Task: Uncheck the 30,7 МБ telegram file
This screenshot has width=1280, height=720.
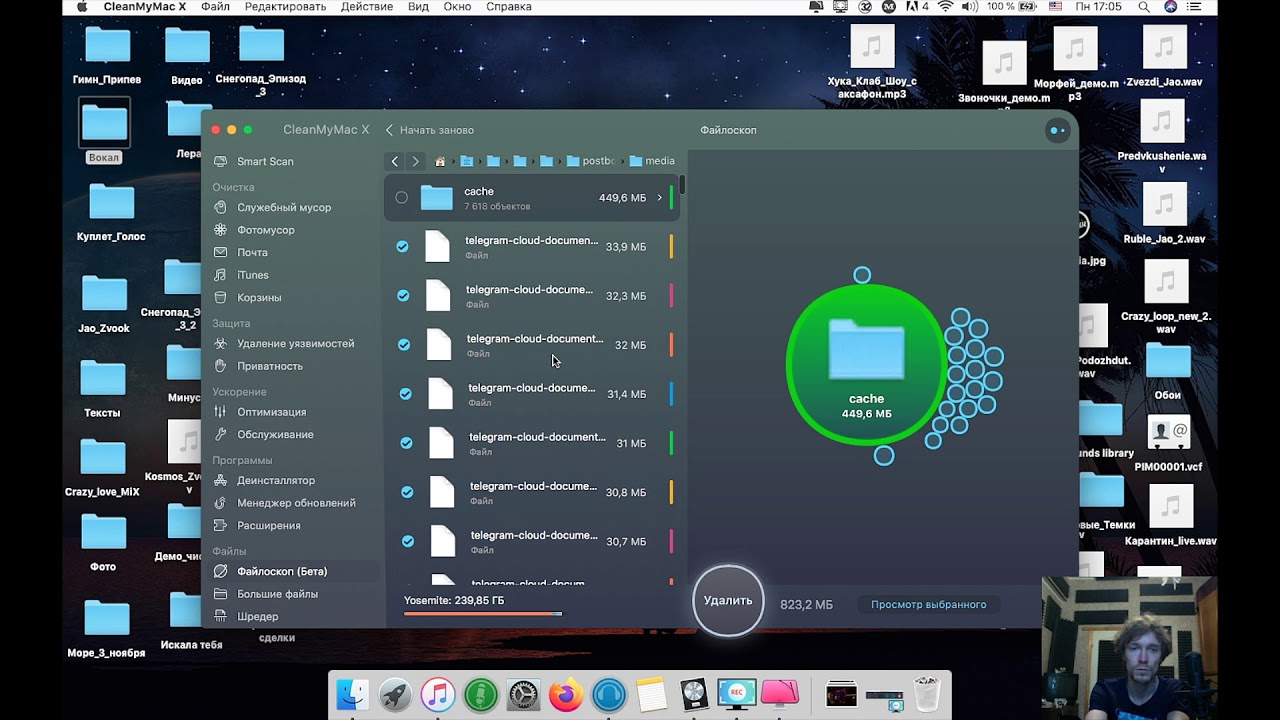Action: [x=408, y=541]
